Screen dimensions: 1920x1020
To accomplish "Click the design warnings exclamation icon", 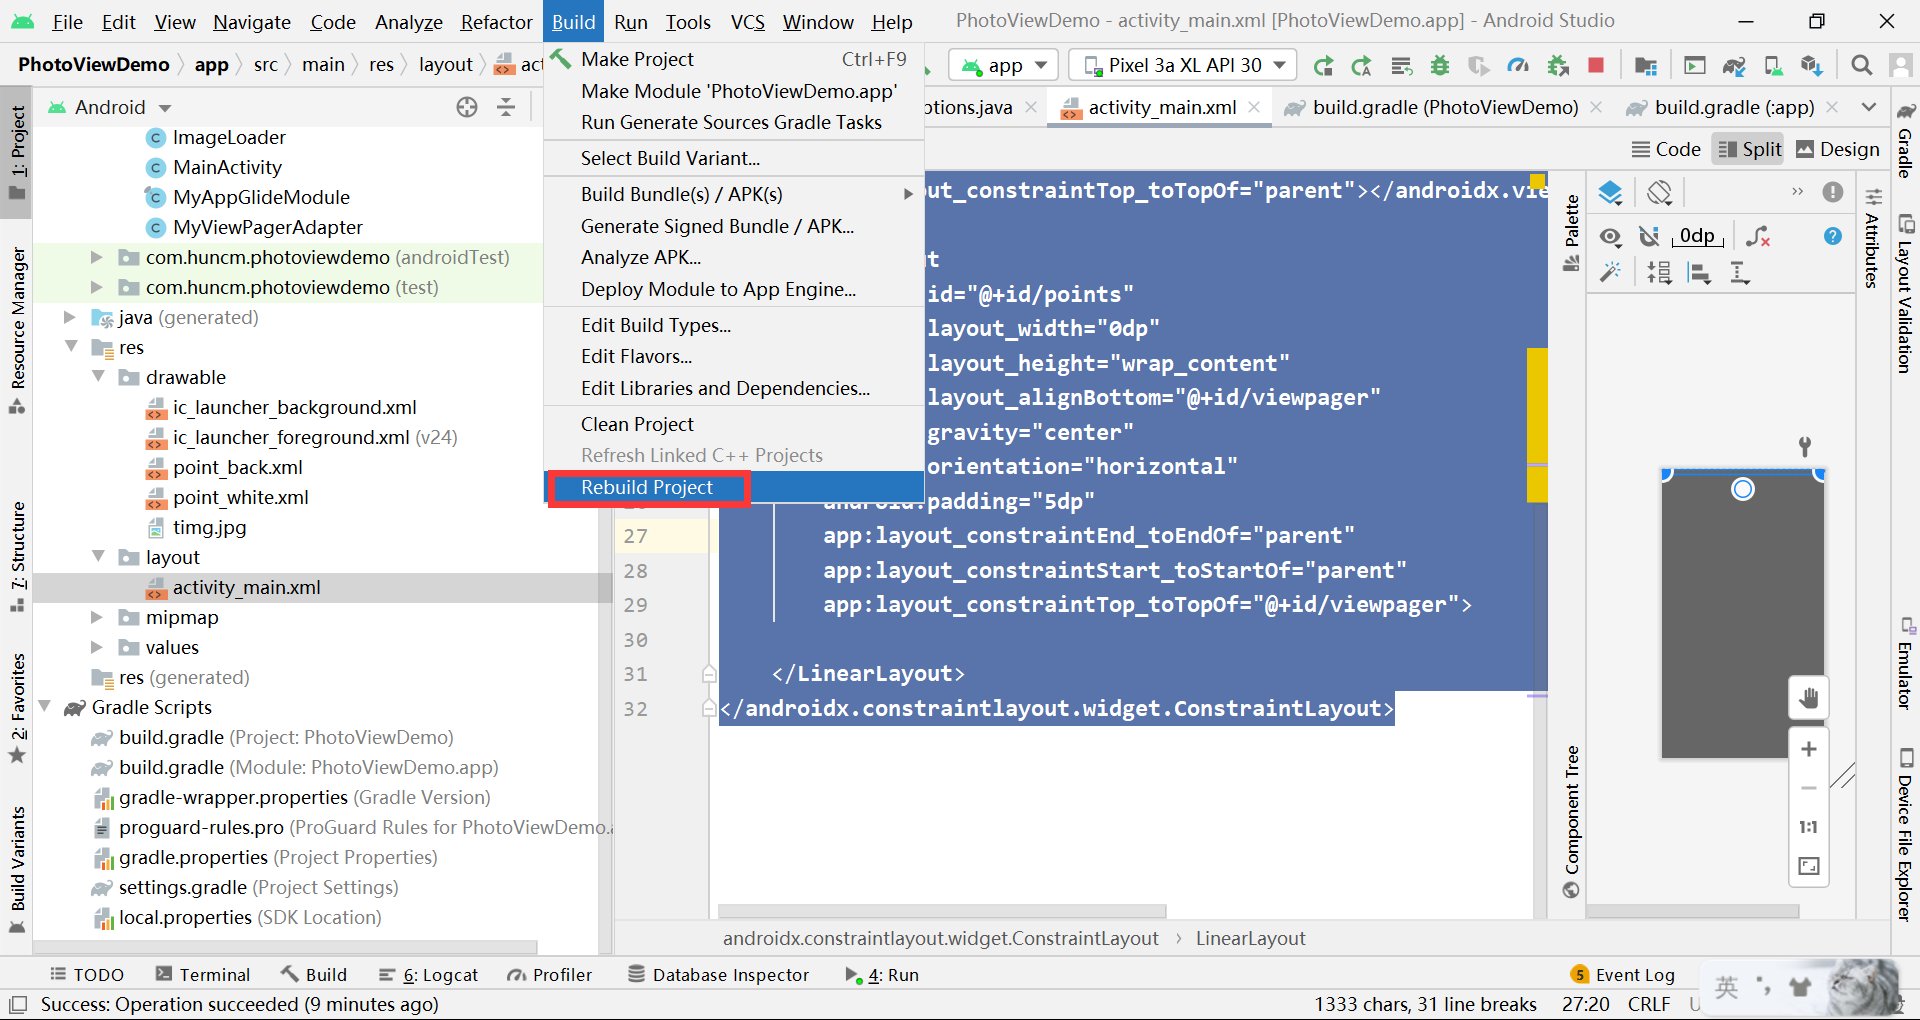I will click(1833, 192).
